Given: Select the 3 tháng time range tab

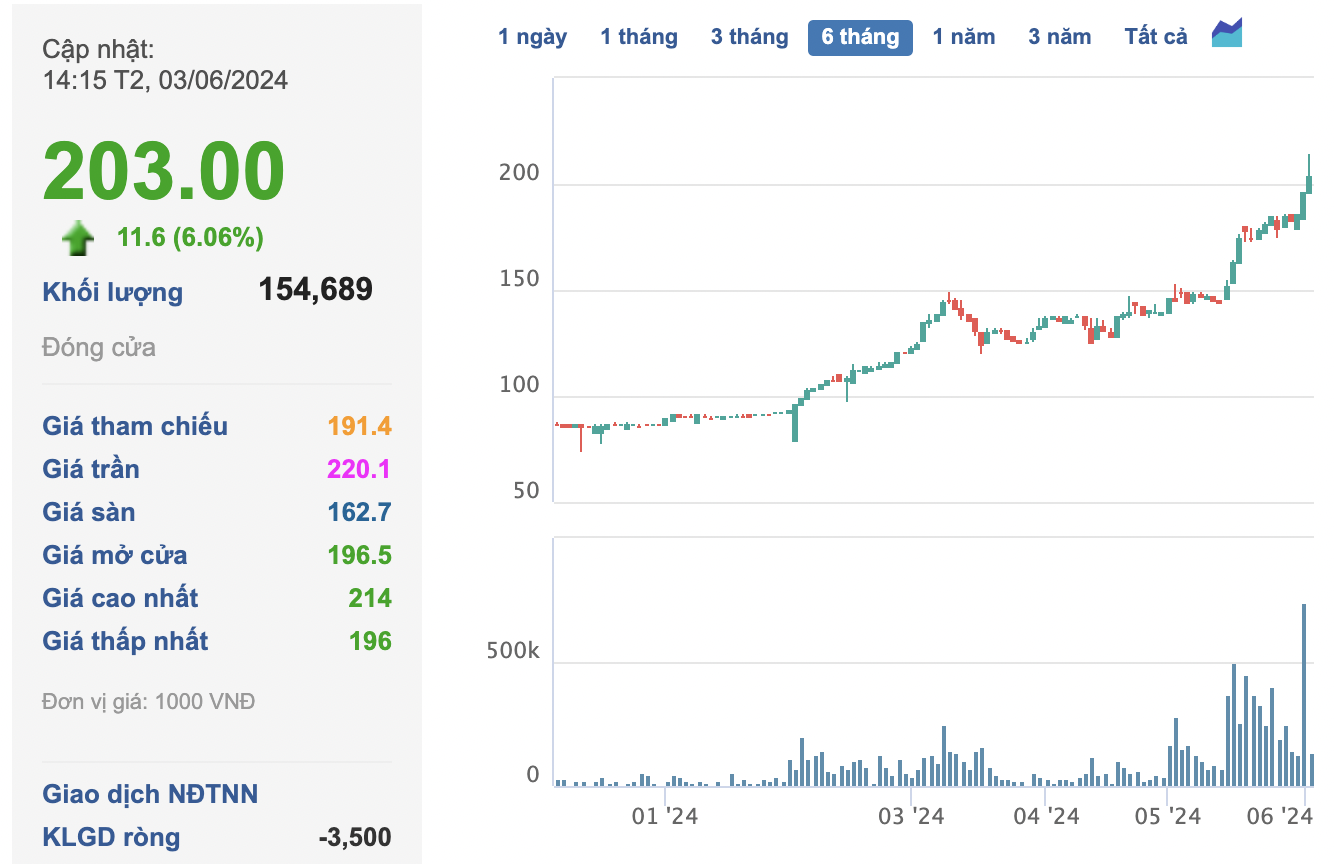Looking at the screenshot, I should coord(750,37).
